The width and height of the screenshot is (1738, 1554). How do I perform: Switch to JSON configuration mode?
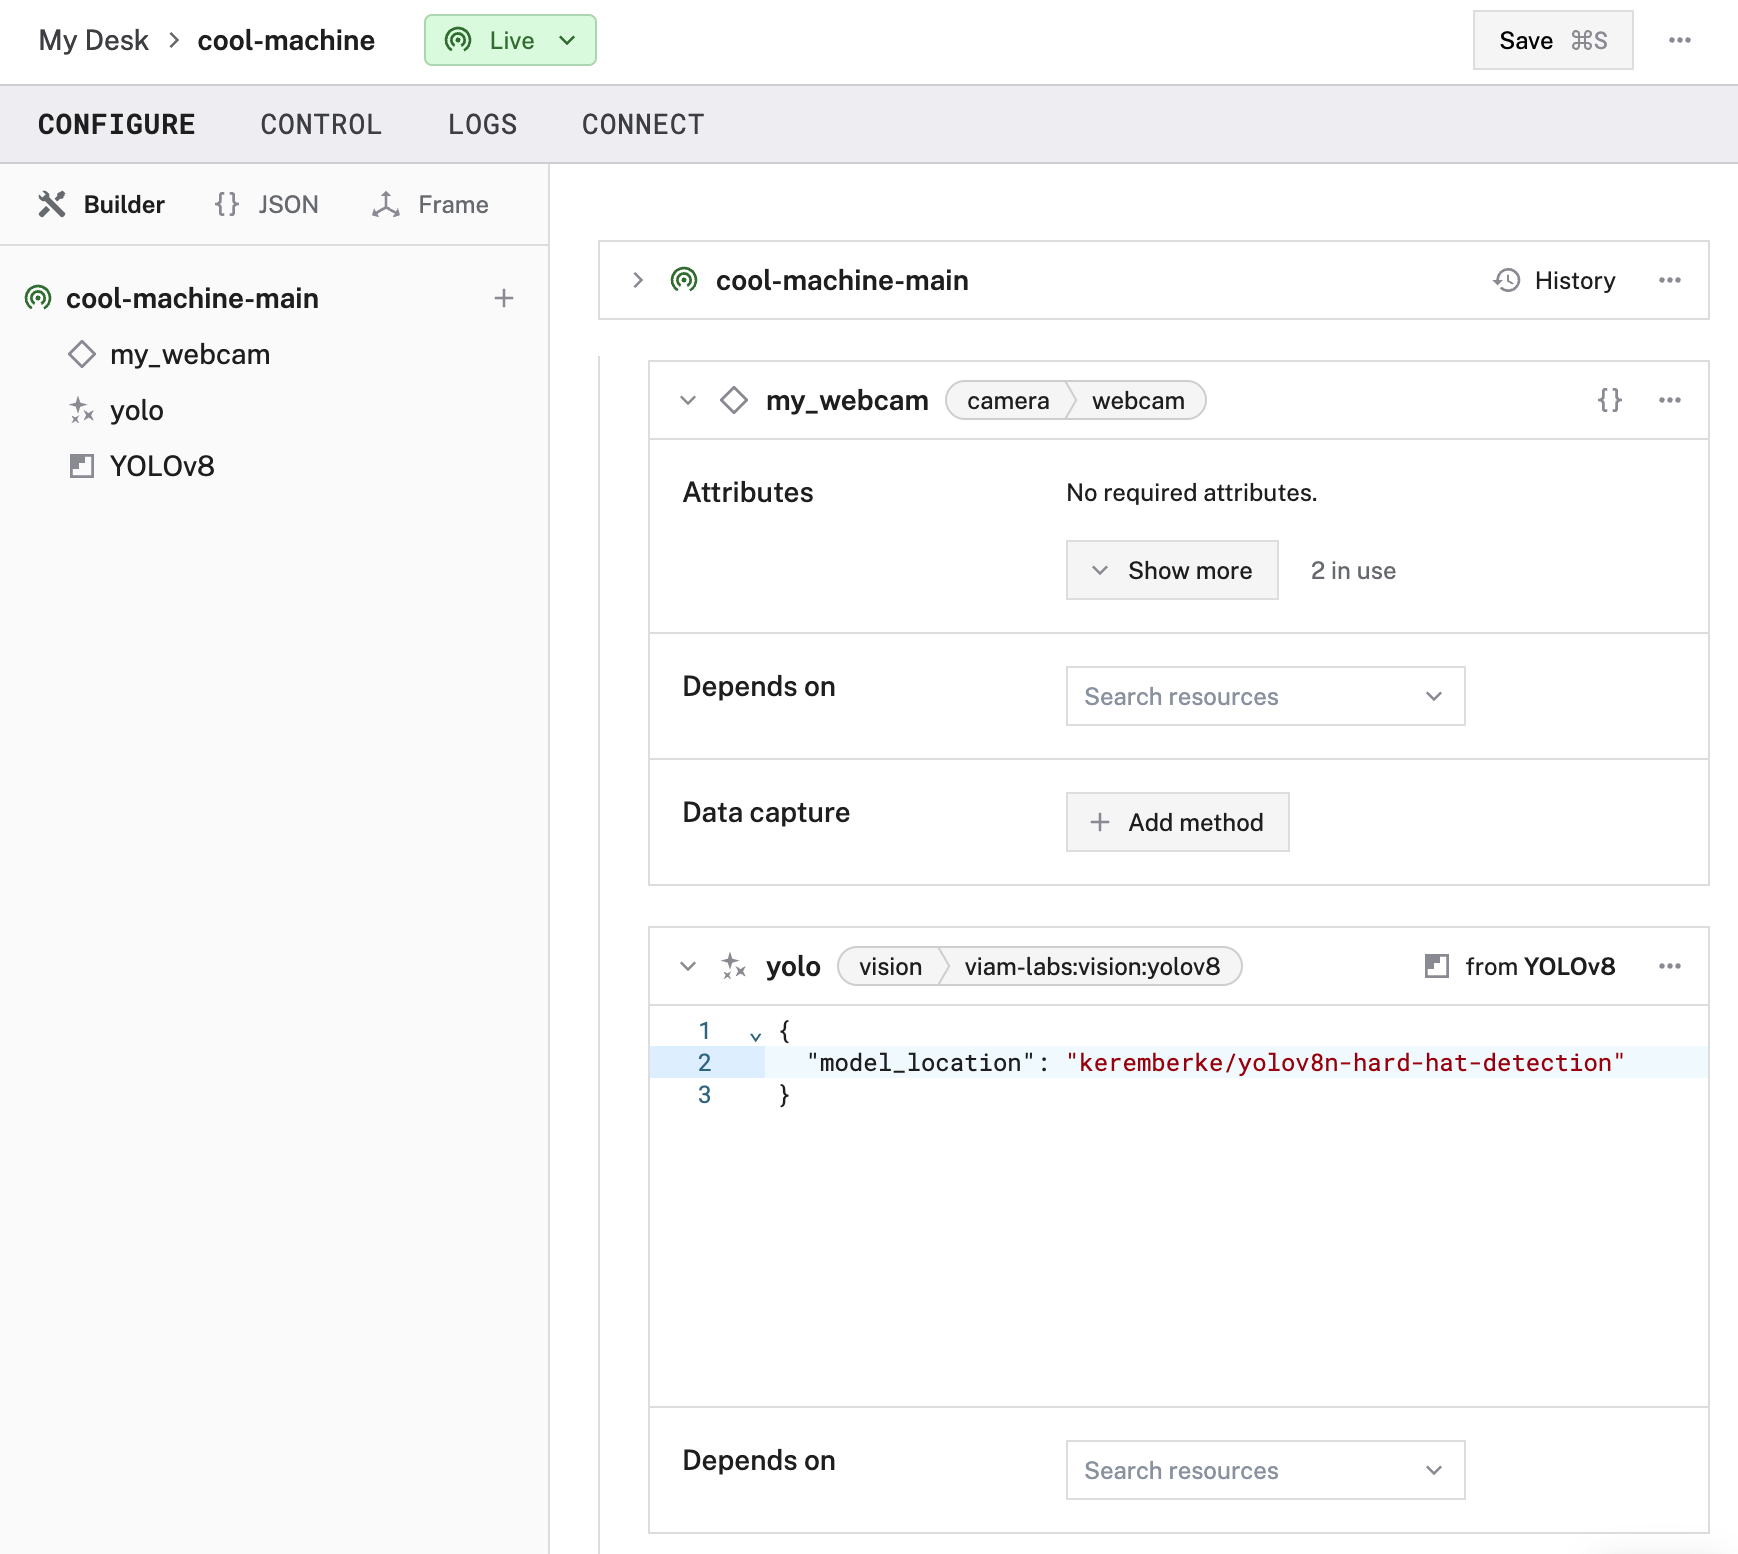coord(267,204)
